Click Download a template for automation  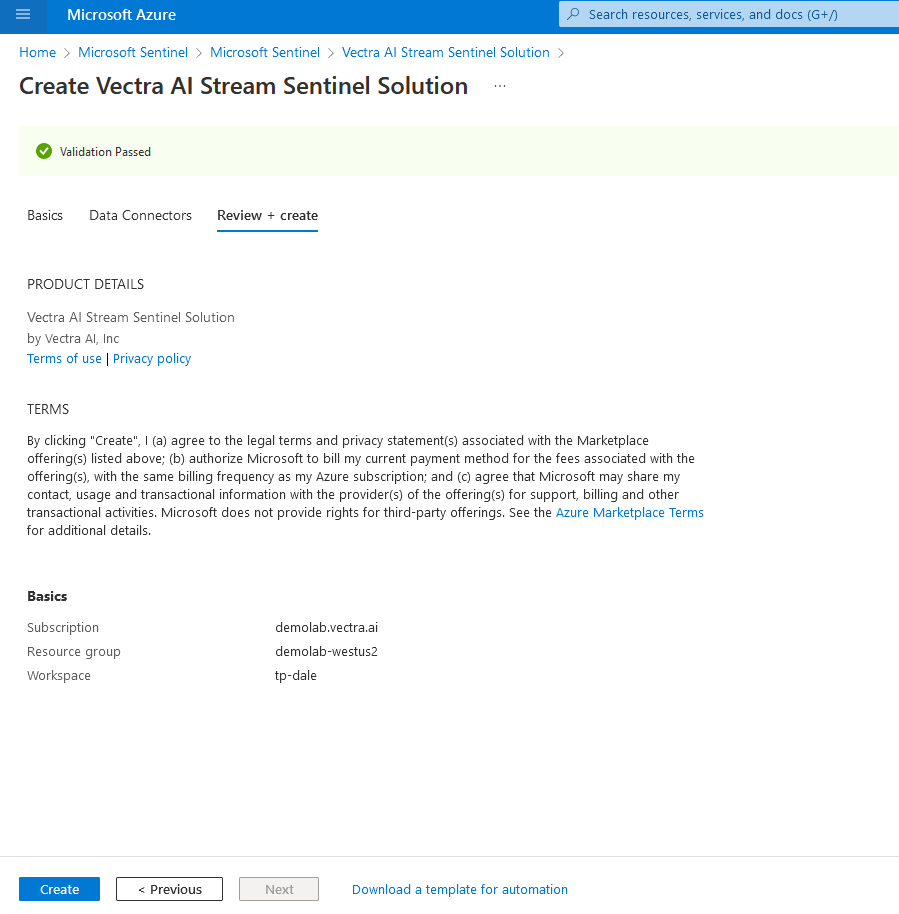459,889
